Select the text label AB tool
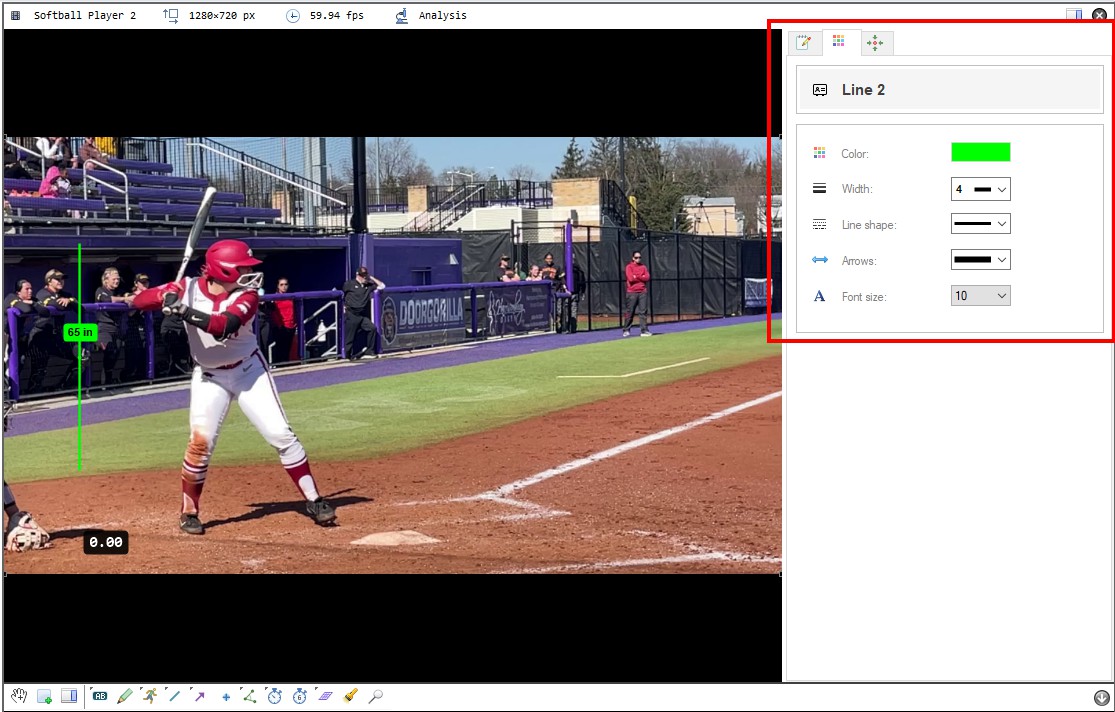This screenshot has height=712, width=1115. pos(99,696)
